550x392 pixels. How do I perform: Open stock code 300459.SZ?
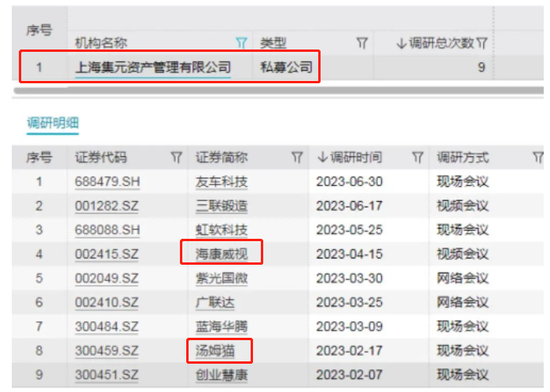click(107, 351)
